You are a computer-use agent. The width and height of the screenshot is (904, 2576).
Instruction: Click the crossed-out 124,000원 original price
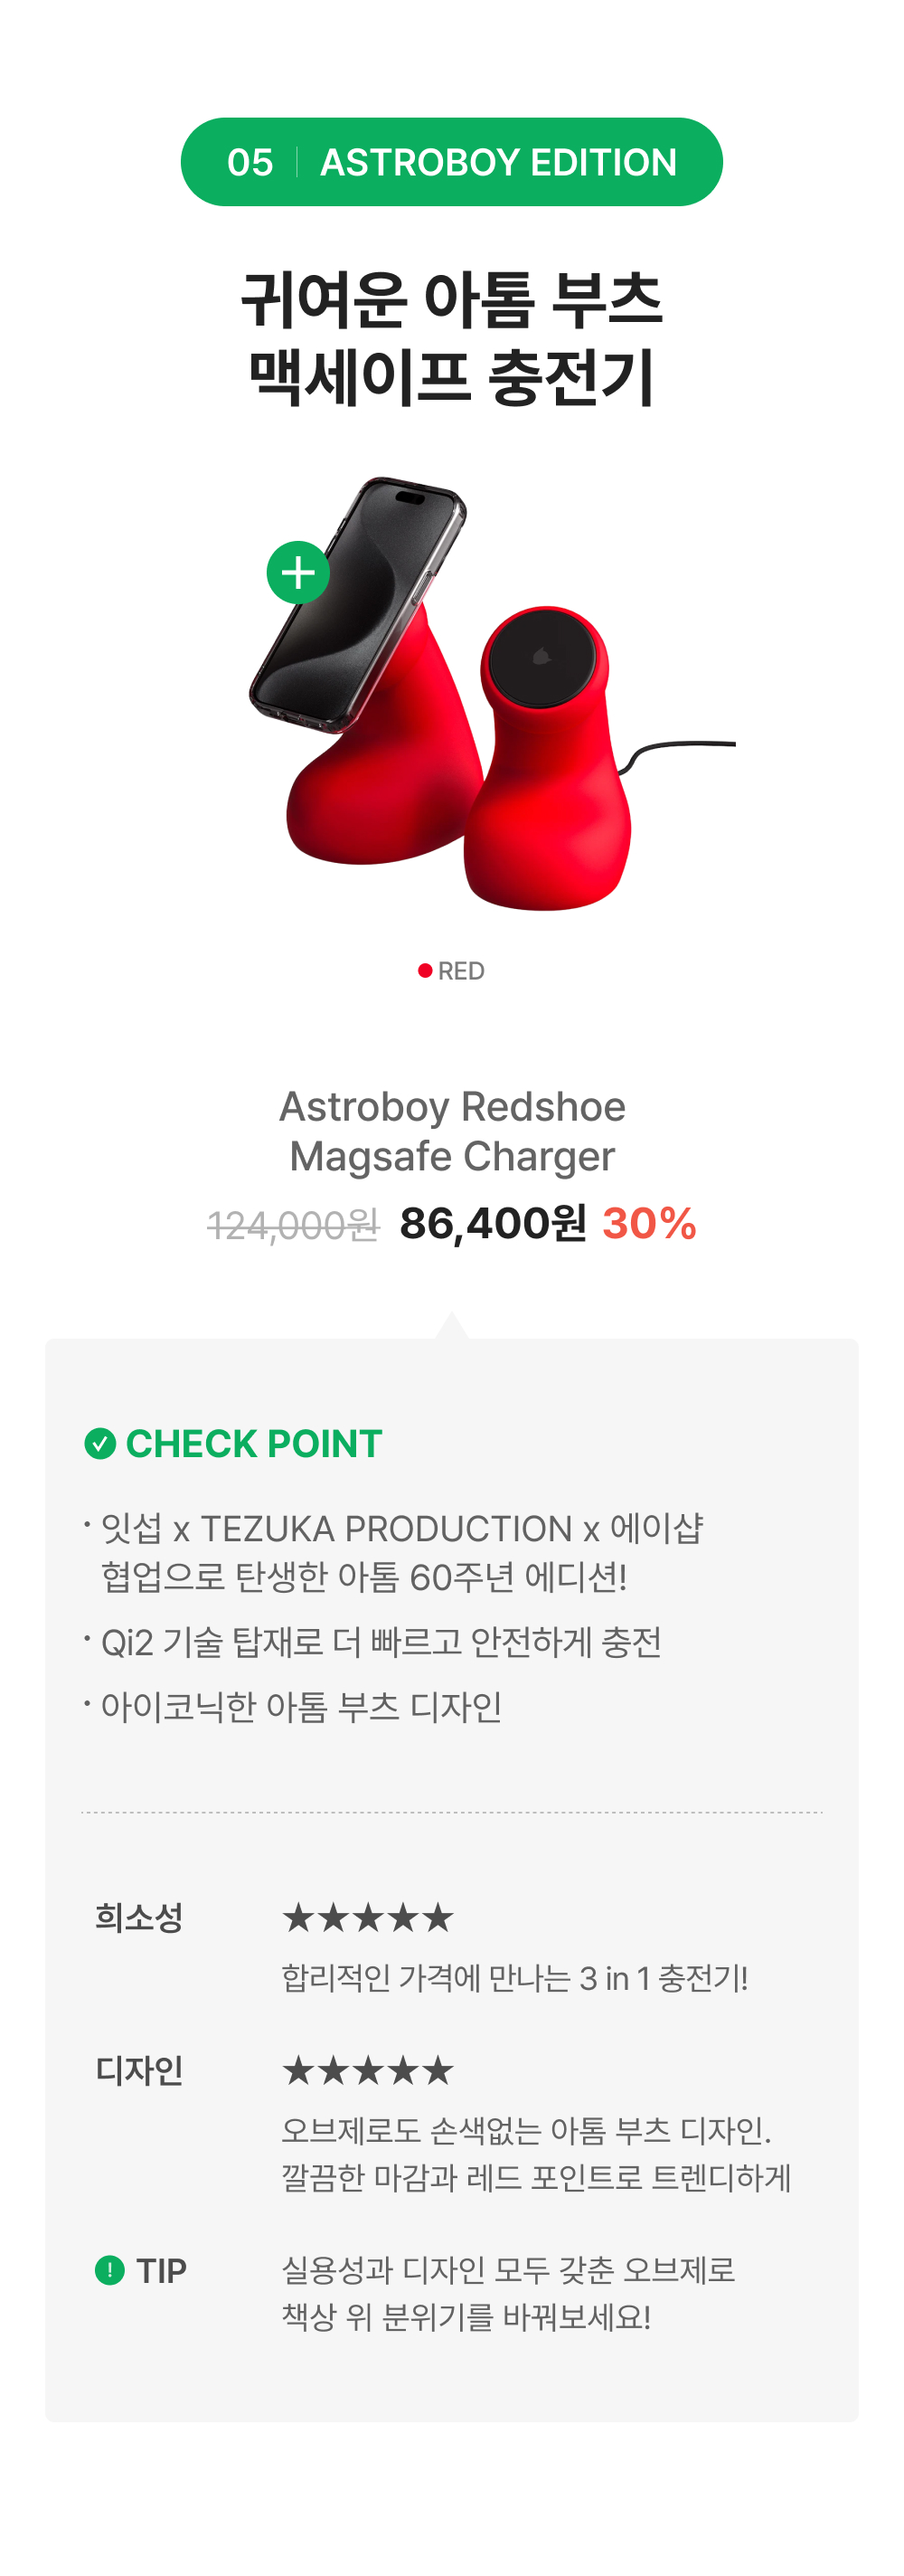pos(293,1225)
